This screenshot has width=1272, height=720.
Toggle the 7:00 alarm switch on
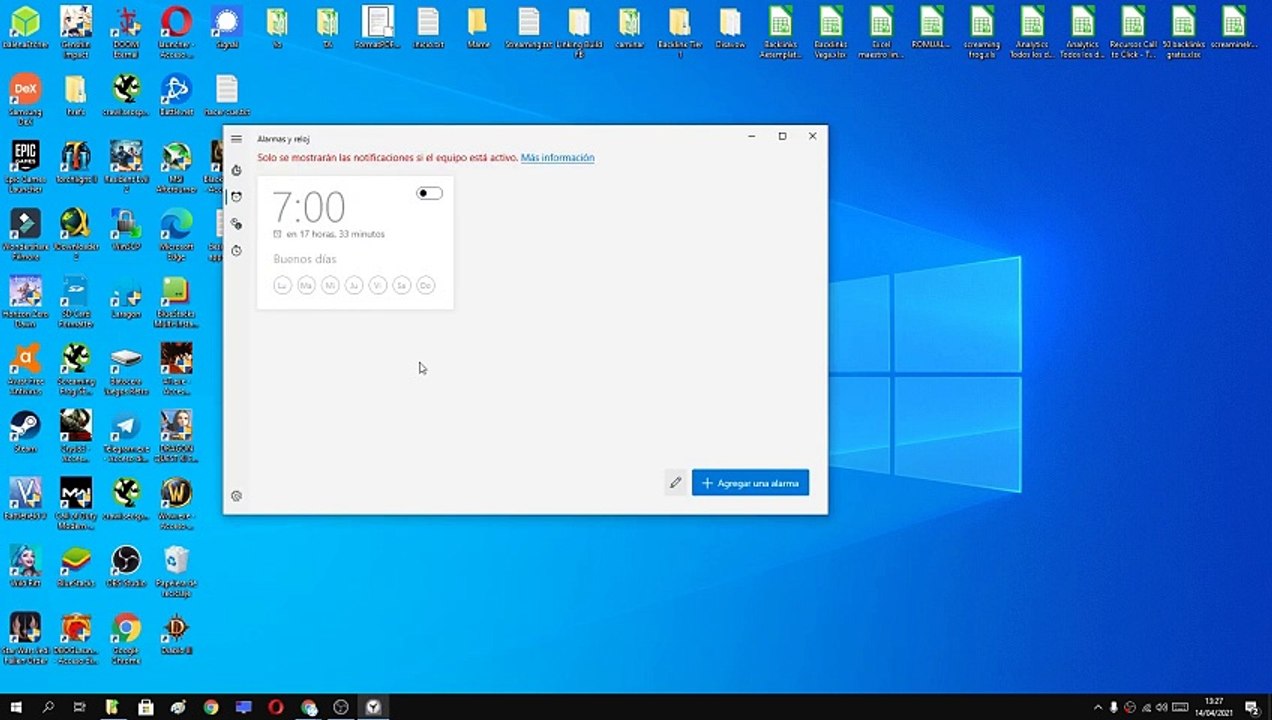click(429, 193)
